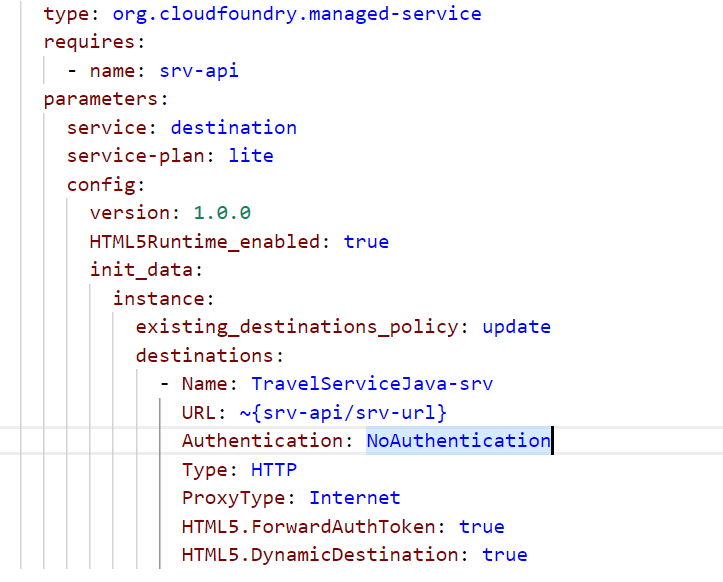Click the 'URL:' key
This screenshot has height=582, width=723.
[204, 413]
